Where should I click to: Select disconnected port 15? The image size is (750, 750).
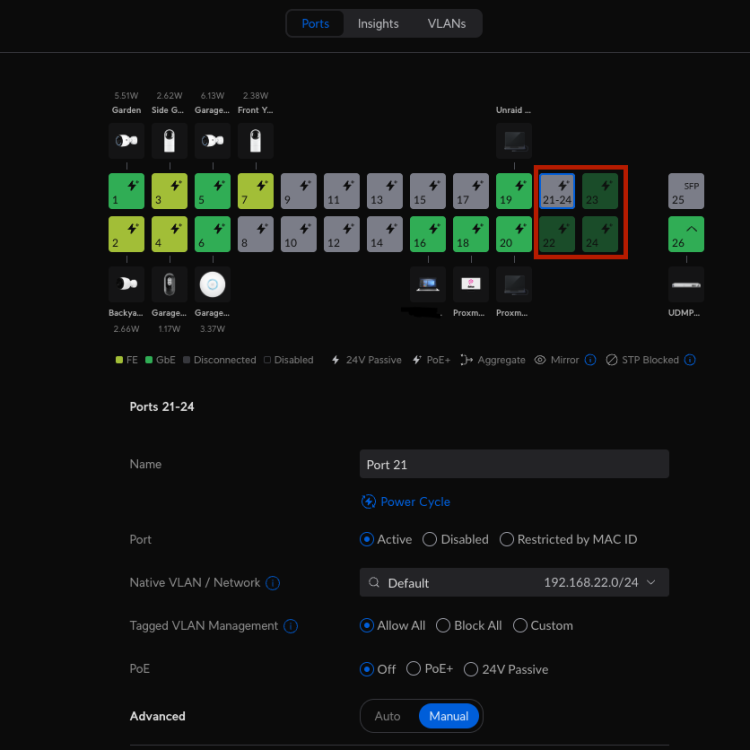(428, 191)
